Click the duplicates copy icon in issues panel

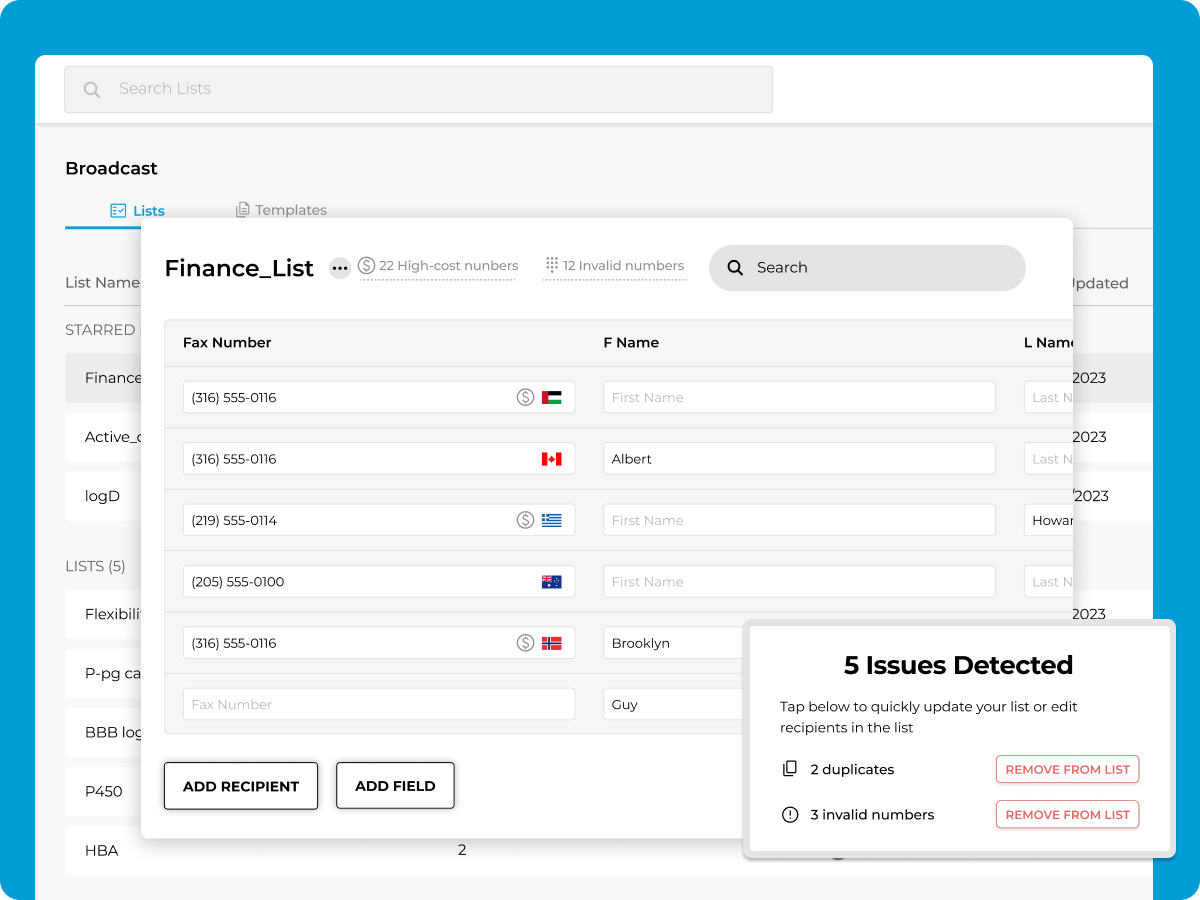point(790,769)
